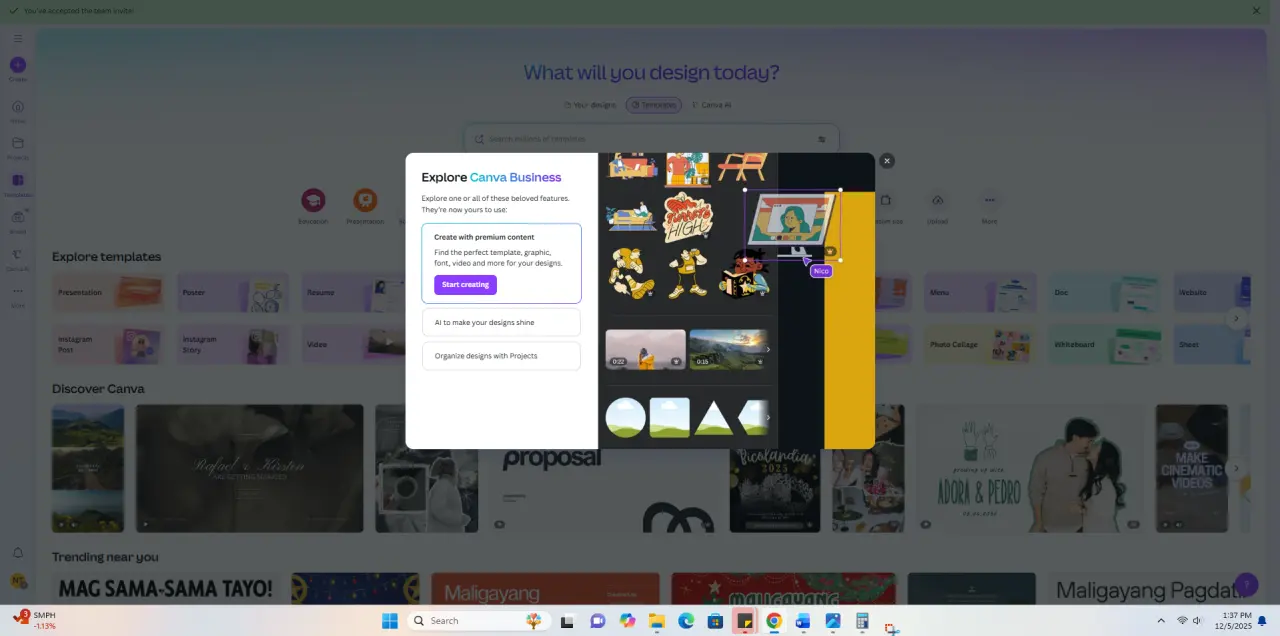
Task: Click the Windows taskbar Search box
Action: click(x=480, y=621)
